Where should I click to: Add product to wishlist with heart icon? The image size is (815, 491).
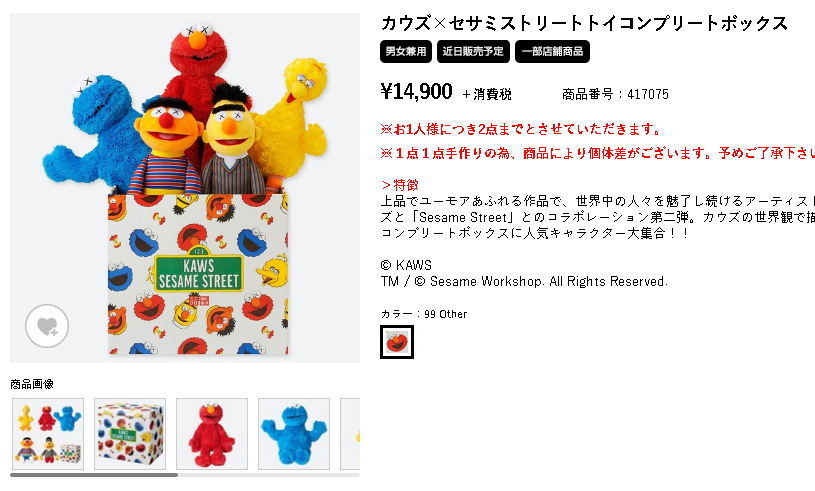(x=47, y=326)
